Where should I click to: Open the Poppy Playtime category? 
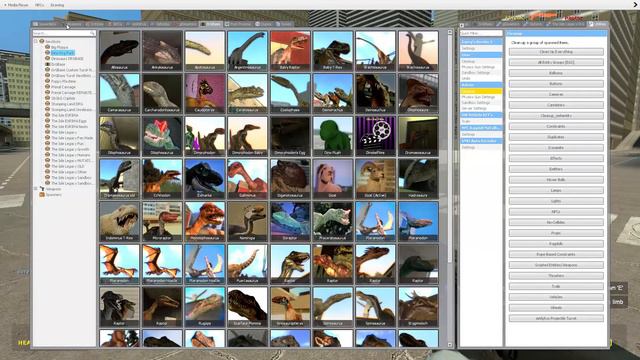pos(63,81)
